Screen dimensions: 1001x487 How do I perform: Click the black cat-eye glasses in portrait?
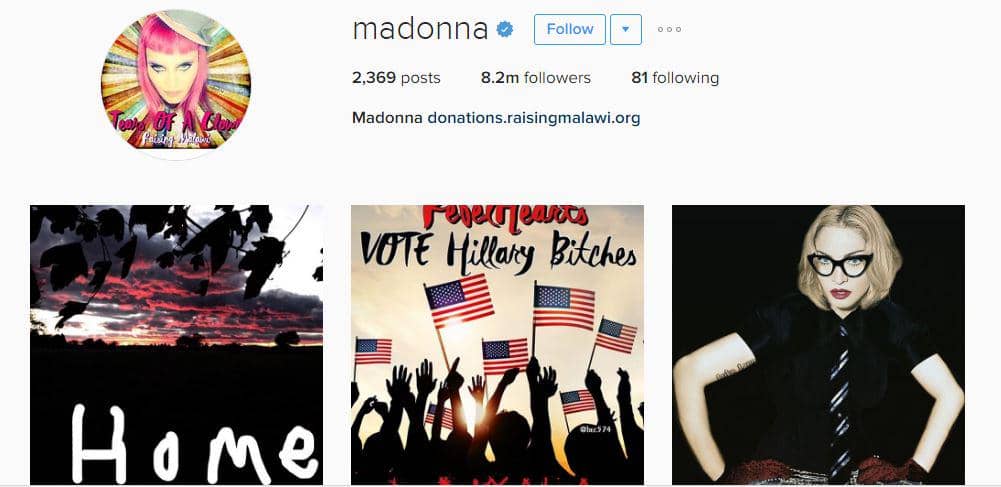coord(839,264)
